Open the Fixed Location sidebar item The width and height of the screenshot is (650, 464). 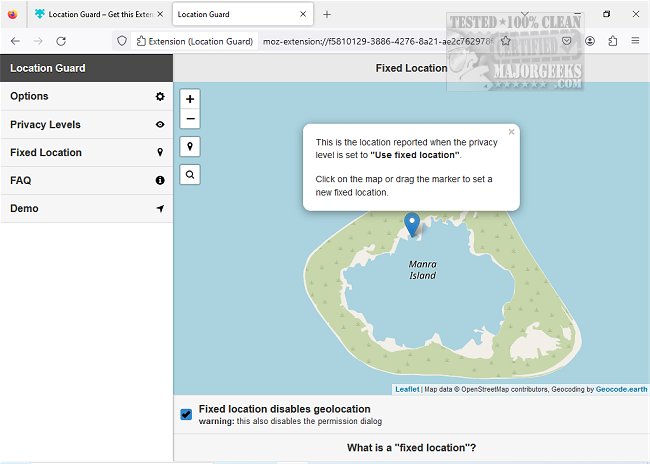pos(86,153)
